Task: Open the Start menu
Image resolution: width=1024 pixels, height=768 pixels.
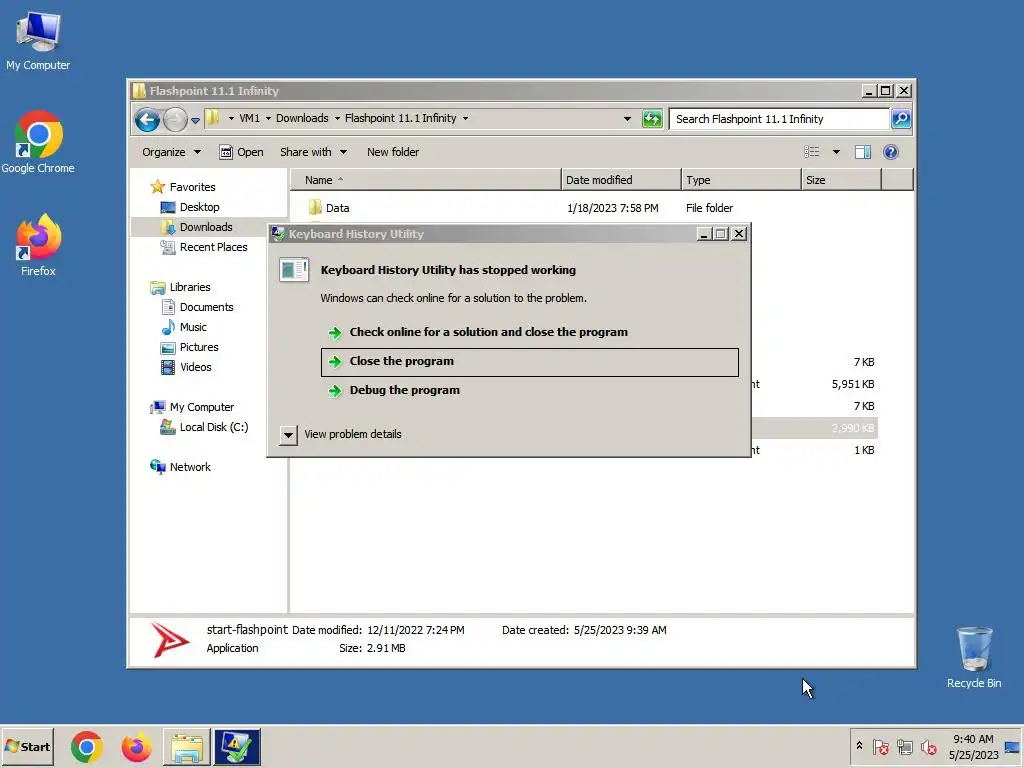Action: click(27, 747)
